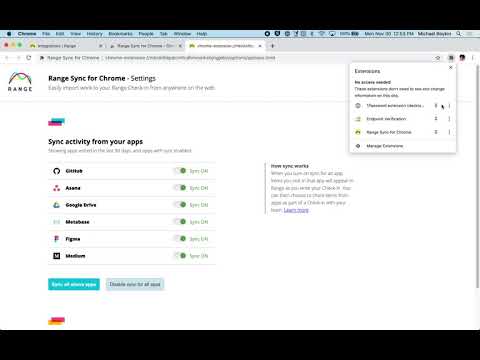The image size is (480, 360).
Task: Switch to the first Range browser tab
Action: click(66, 46)
